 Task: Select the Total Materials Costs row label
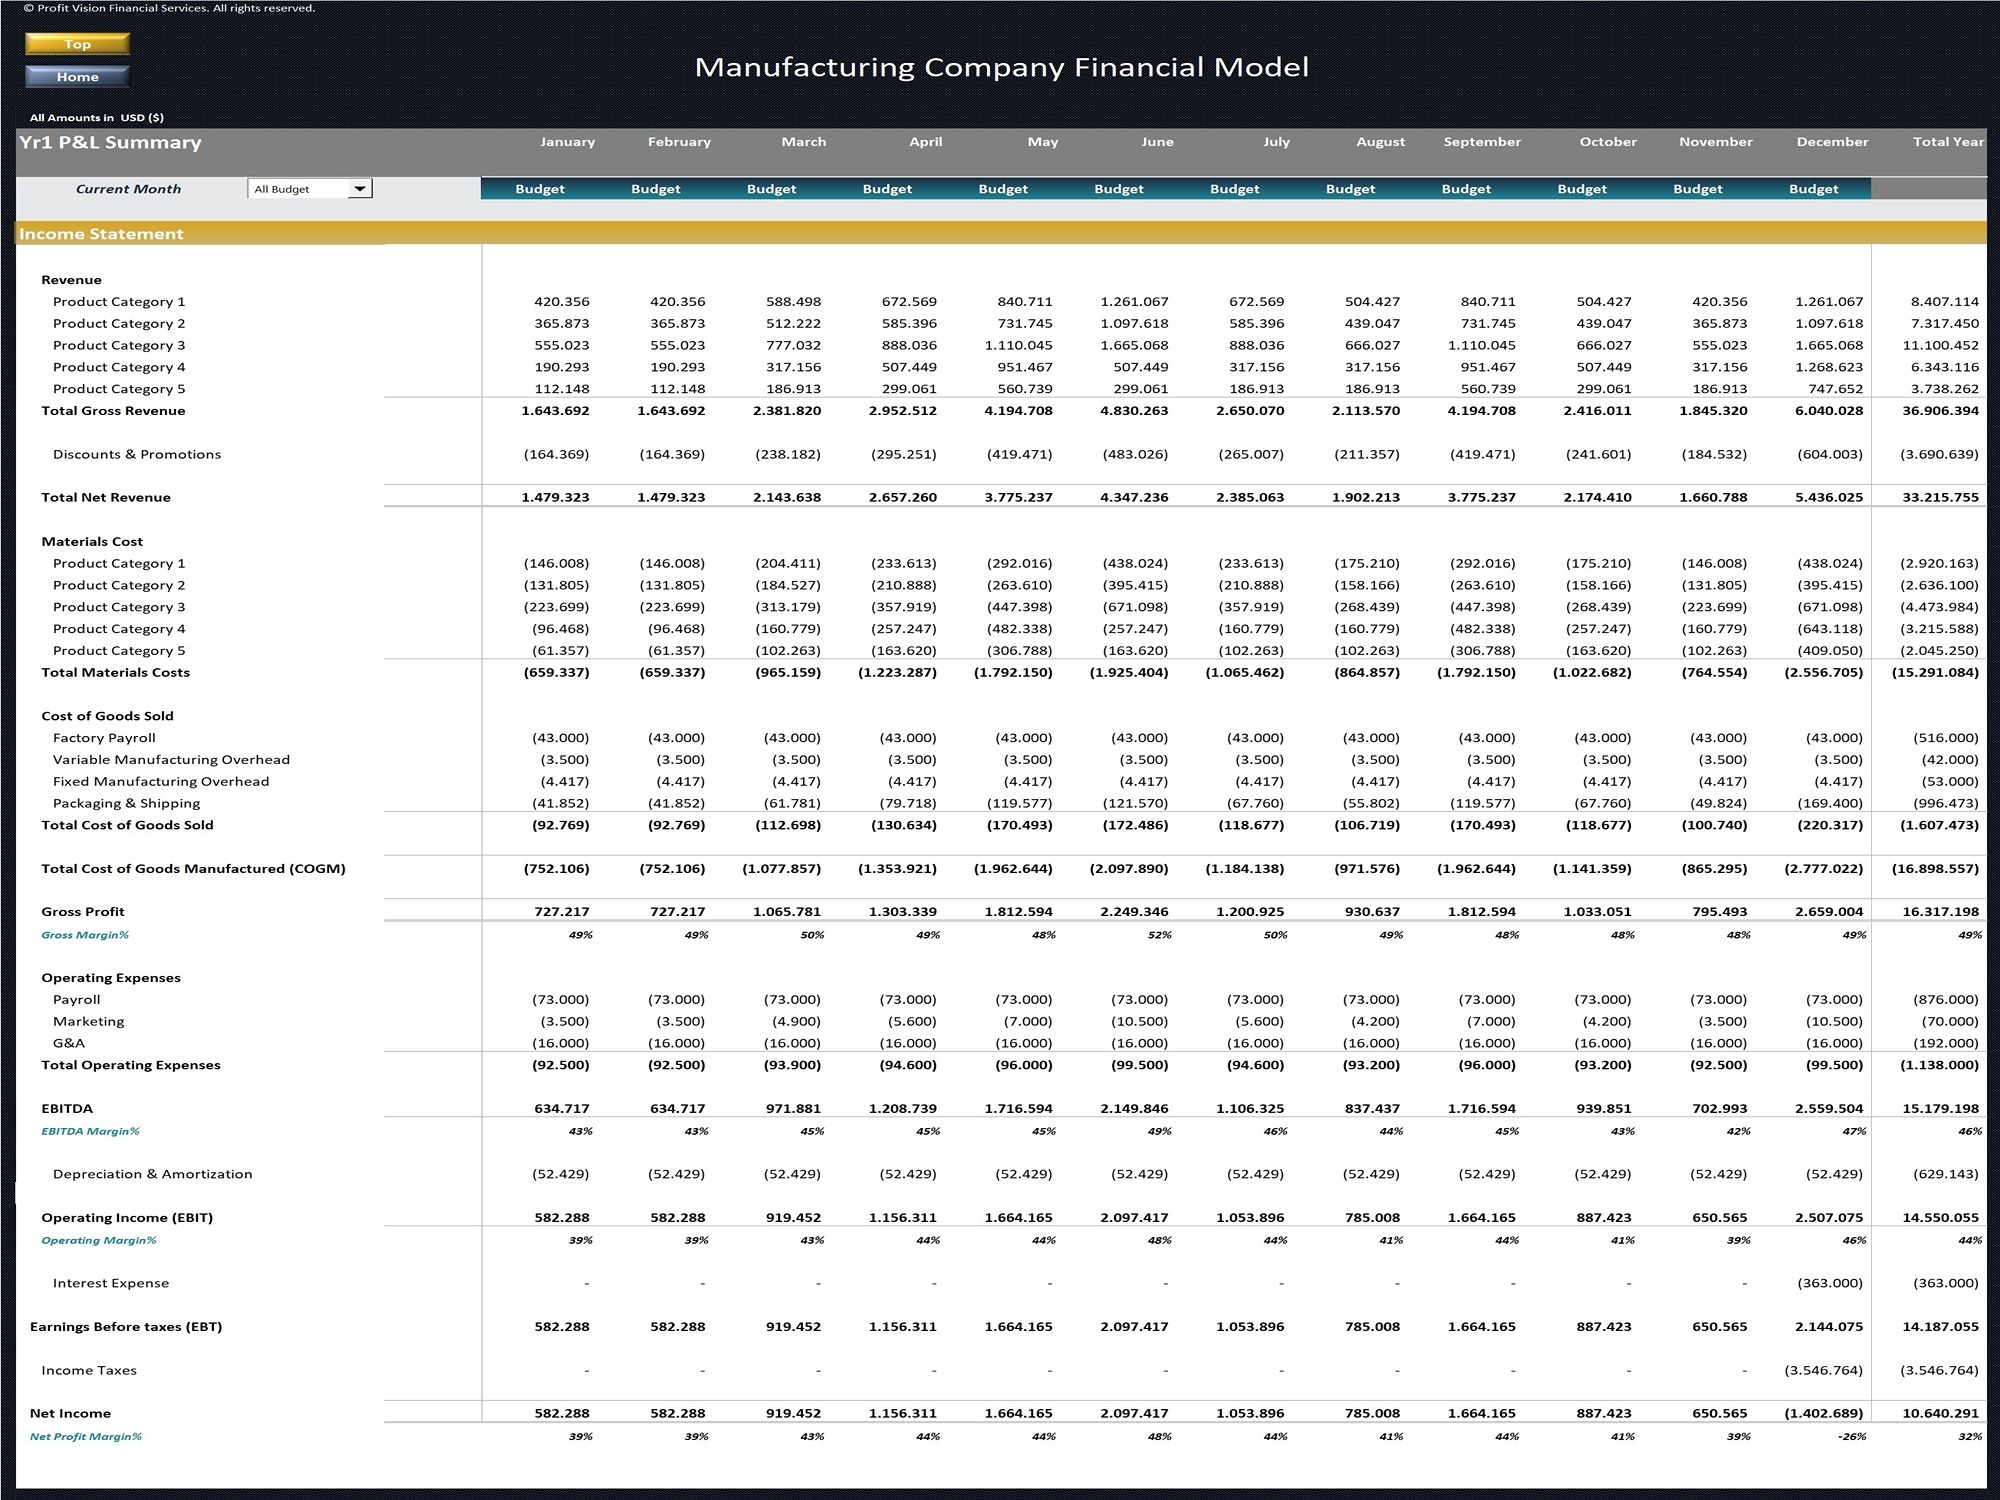115,672
